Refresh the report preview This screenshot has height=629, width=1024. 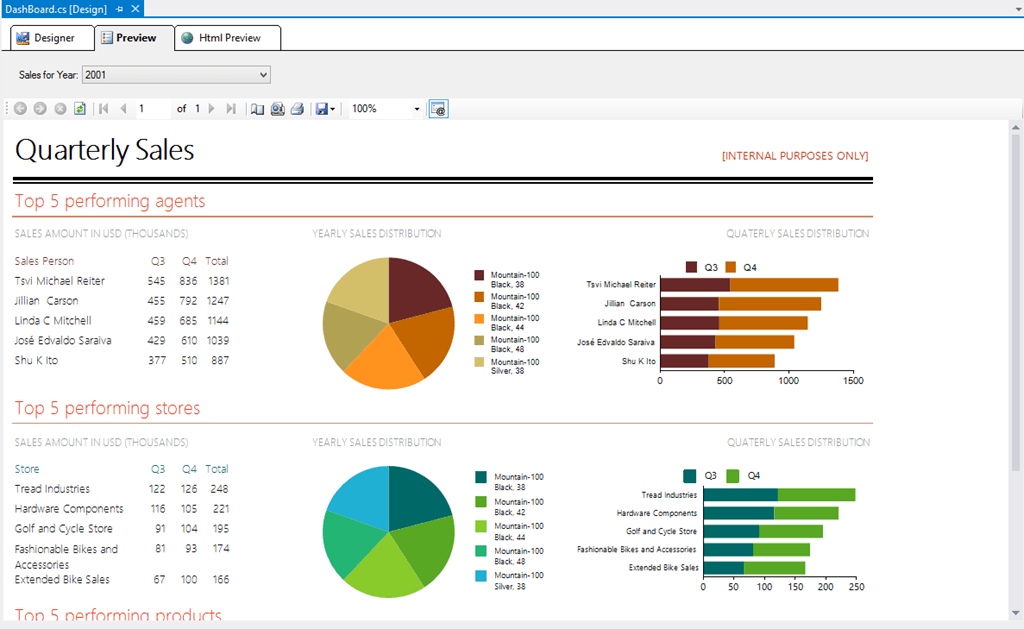click(x=80, y=108)
